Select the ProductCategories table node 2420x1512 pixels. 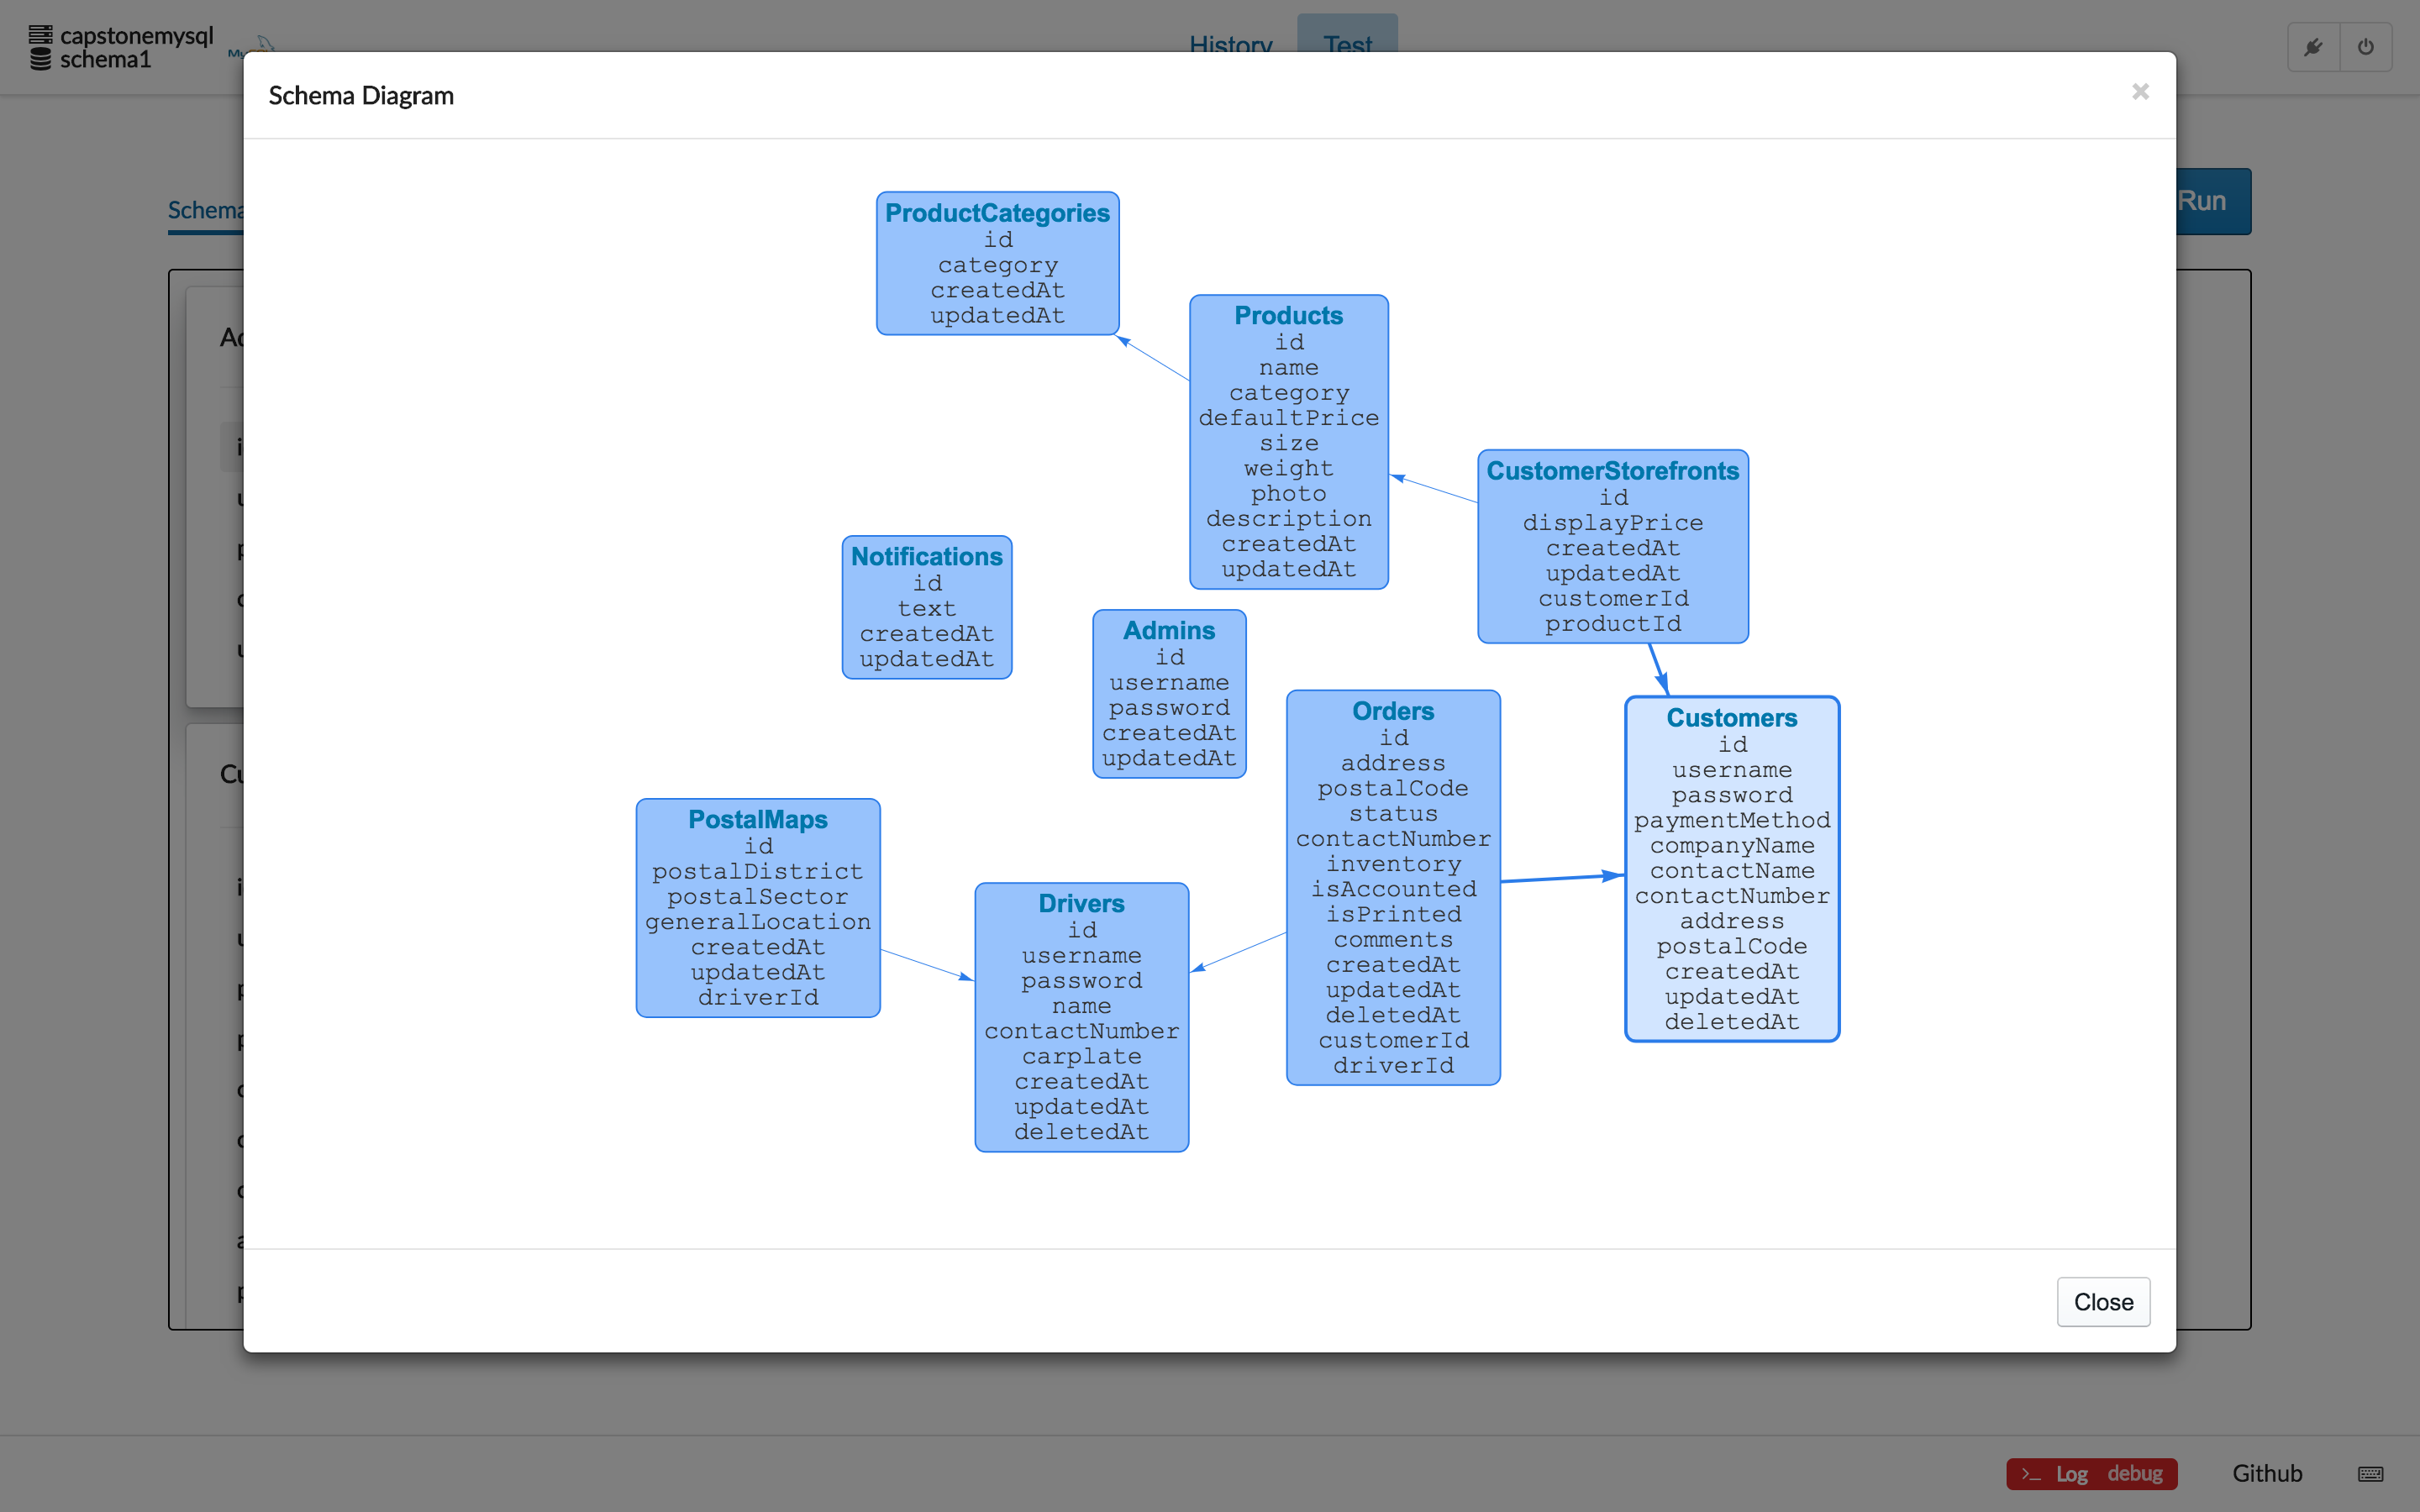click(x=997, y=263)
